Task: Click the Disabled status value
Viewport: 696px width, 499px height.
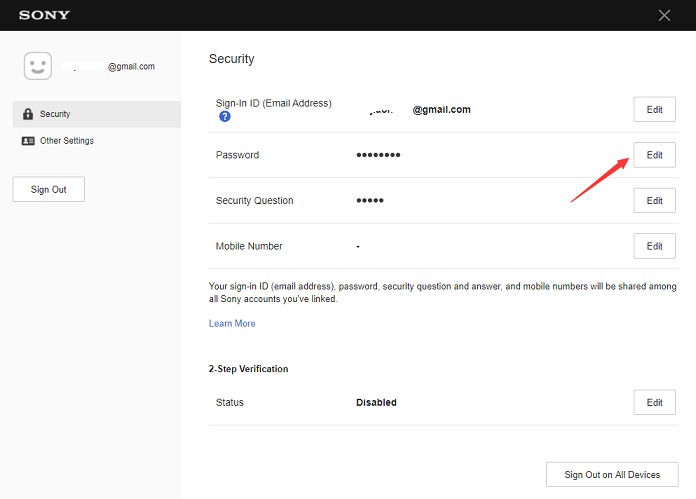Action: (376, 403)
